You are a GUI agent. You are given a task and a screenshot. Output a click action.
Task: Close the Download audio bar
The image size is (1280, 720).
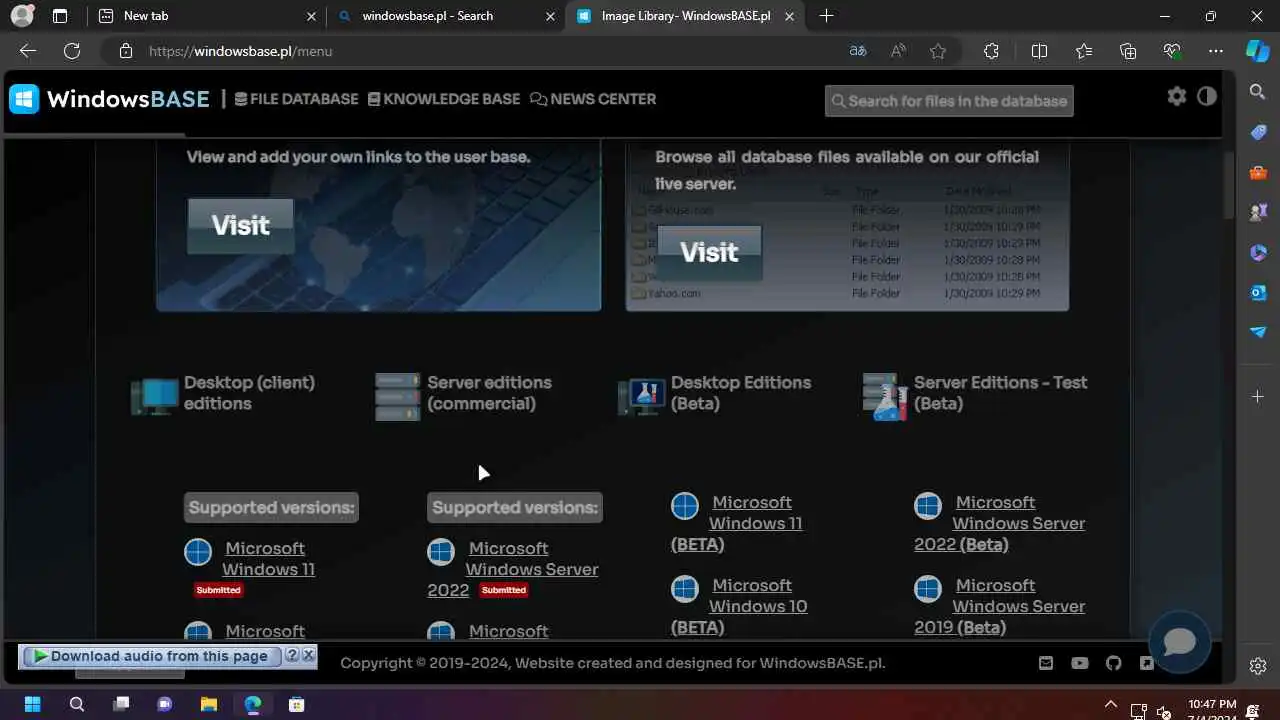309,656
